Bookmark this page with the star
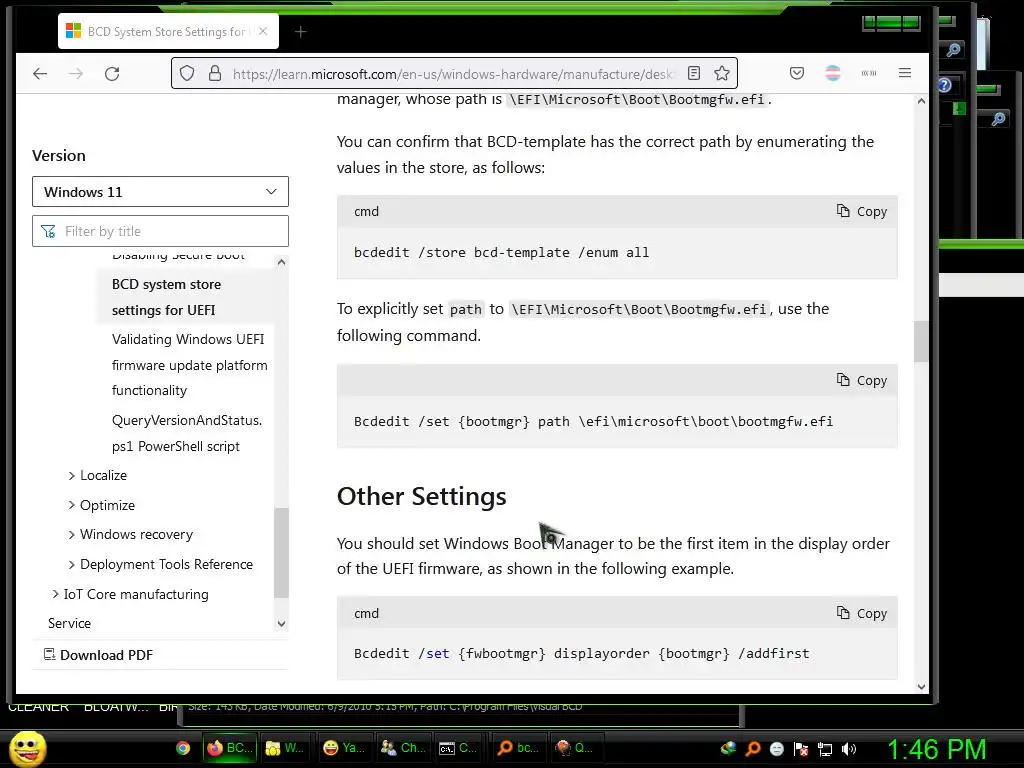The height and width of the screenshot is (768, 1024). pyautogui.click(x=722, y=73)
